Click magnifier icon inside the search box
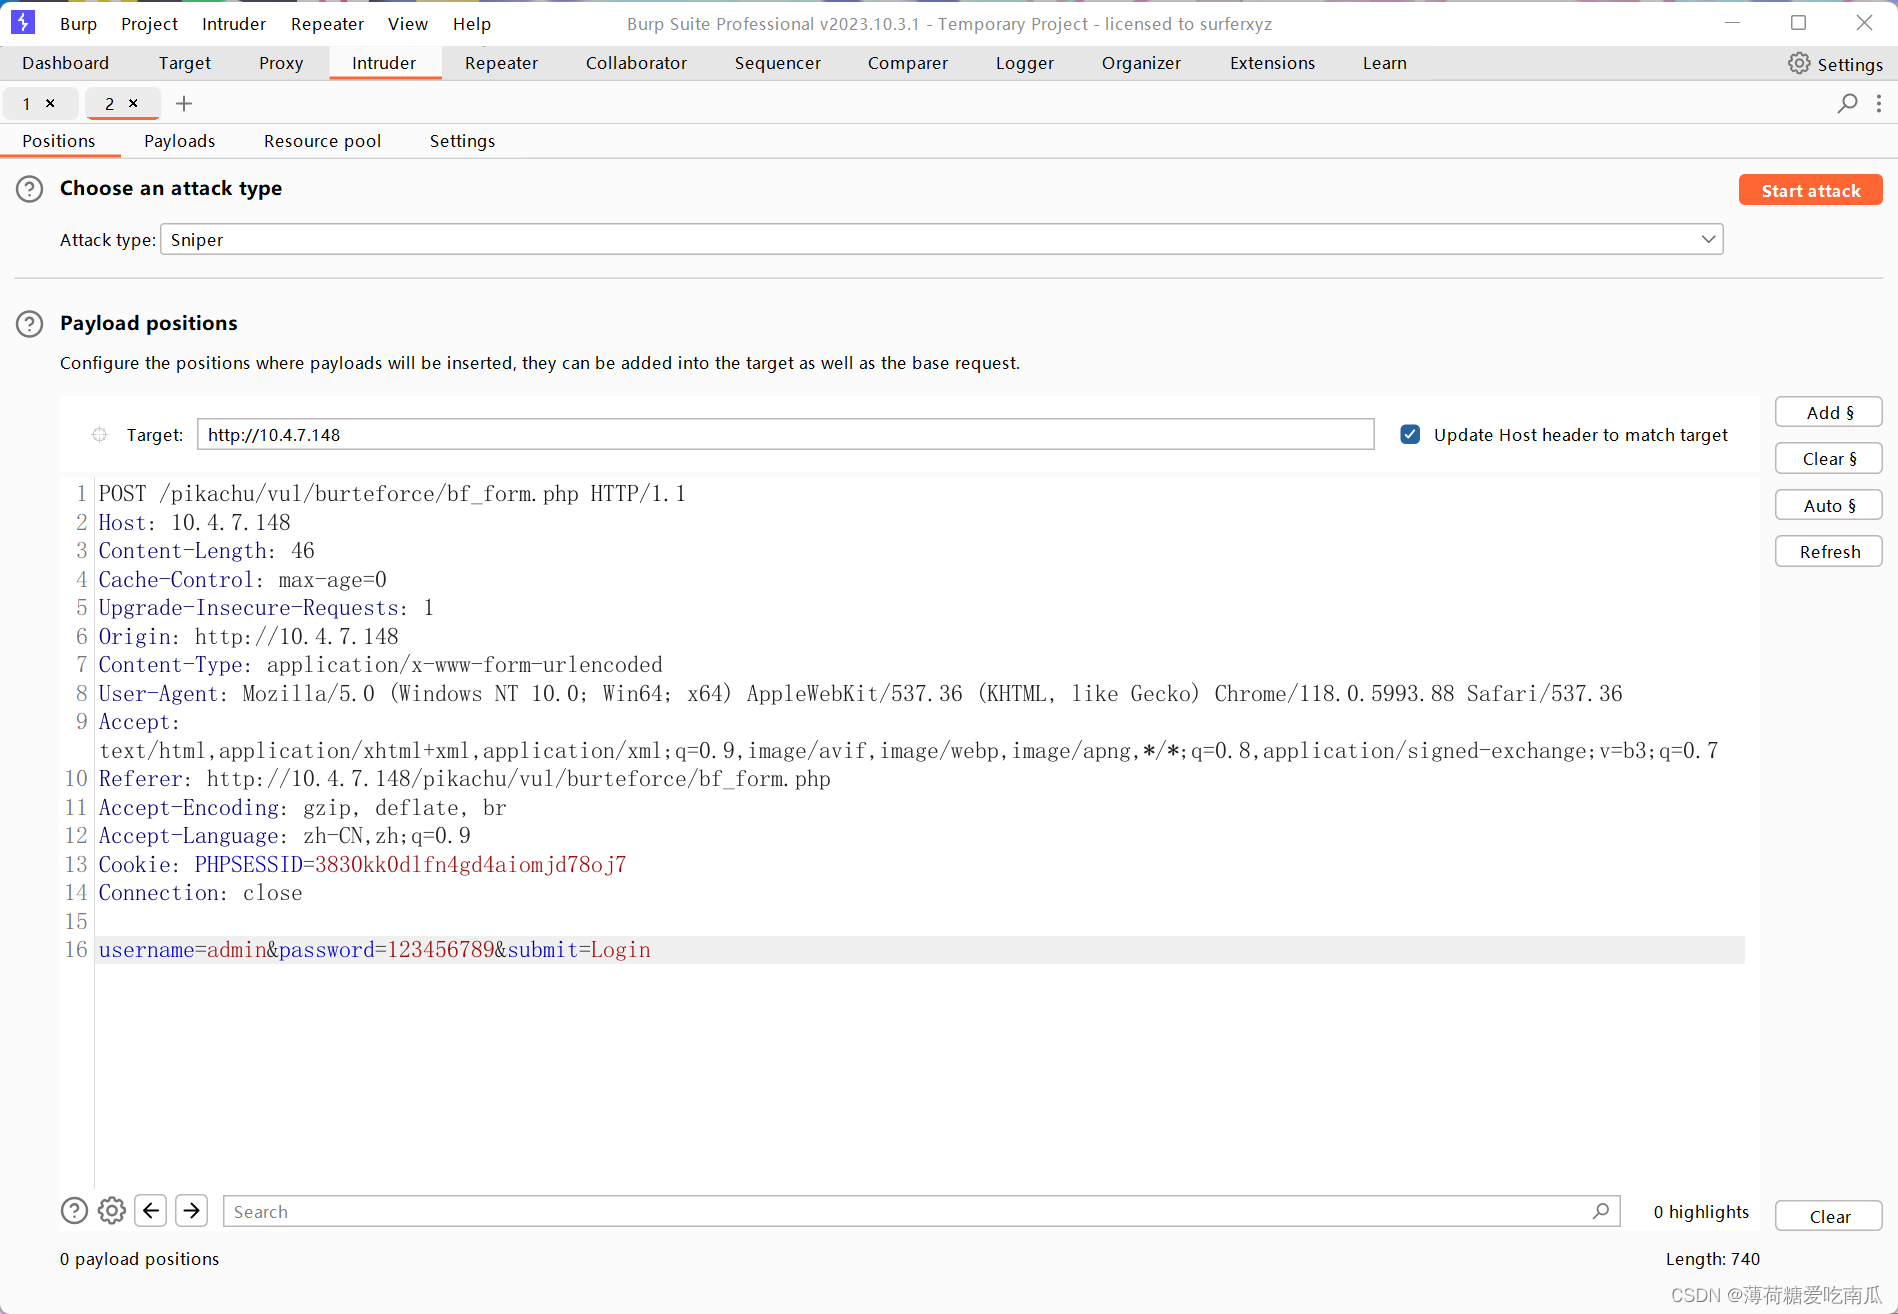1898x1314 pixels. coord(1601,1211)
